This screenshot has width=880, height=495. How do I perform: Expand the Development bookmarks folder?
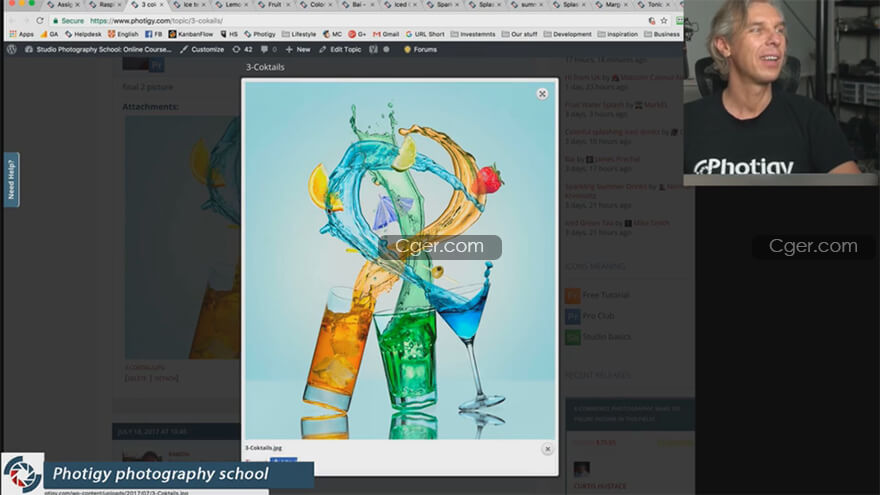click(x=567, y=34)
